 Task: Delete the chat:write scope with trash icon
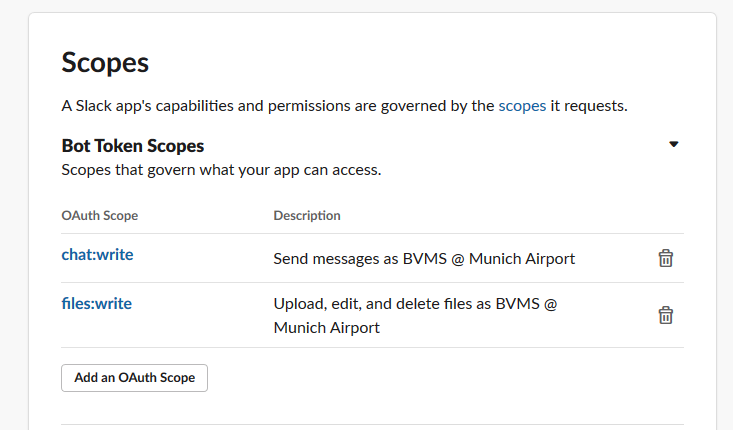(x=665, y=258)
